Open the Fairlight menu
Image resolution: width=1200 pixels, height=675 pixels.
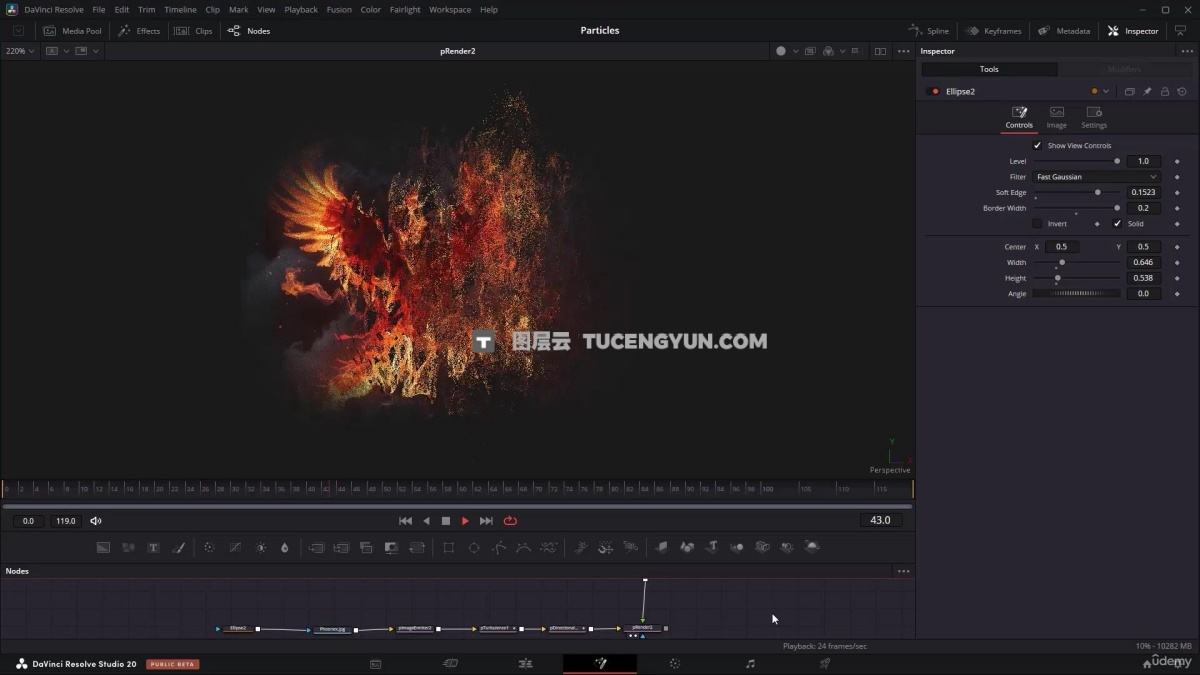[405, 10]
